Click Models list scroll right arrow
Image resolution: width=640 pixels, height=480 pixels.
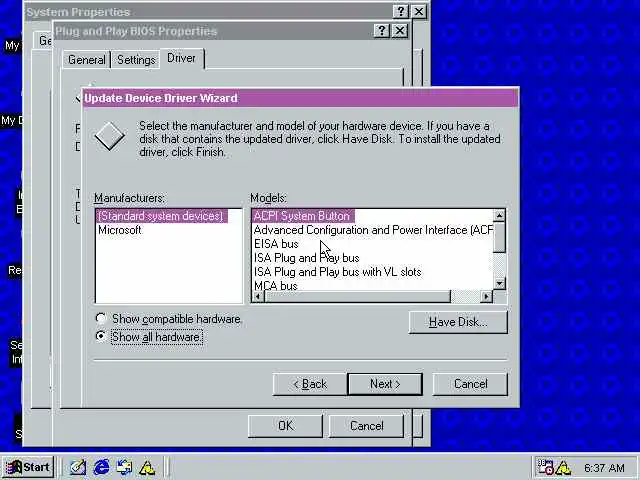point(486,297)
